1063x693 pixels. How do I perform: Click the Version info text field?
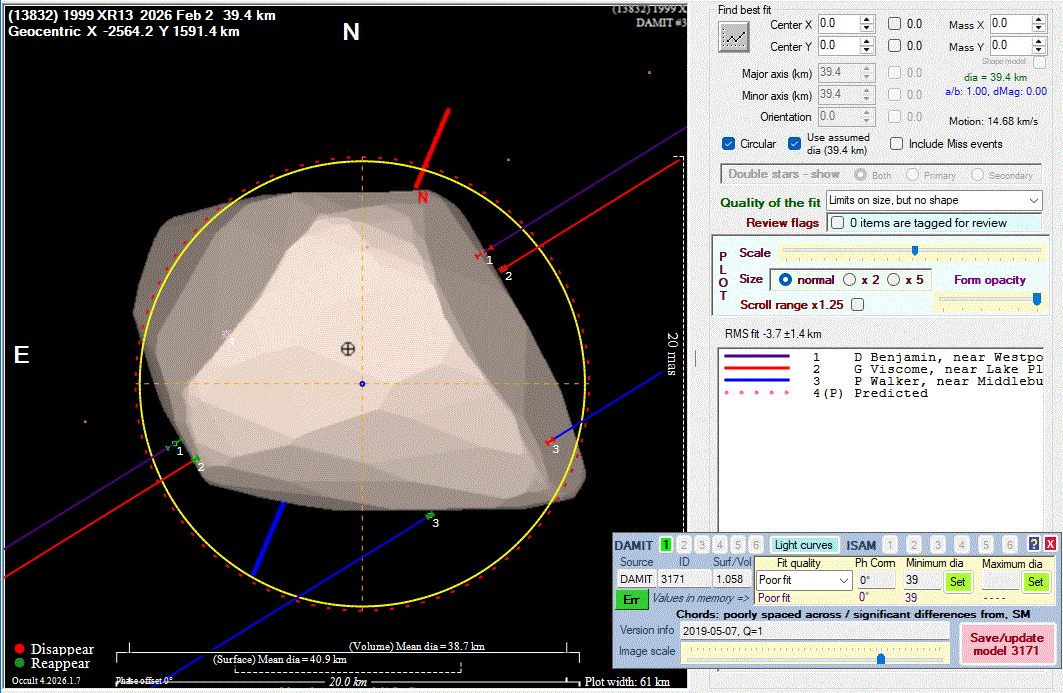[813, 631]
